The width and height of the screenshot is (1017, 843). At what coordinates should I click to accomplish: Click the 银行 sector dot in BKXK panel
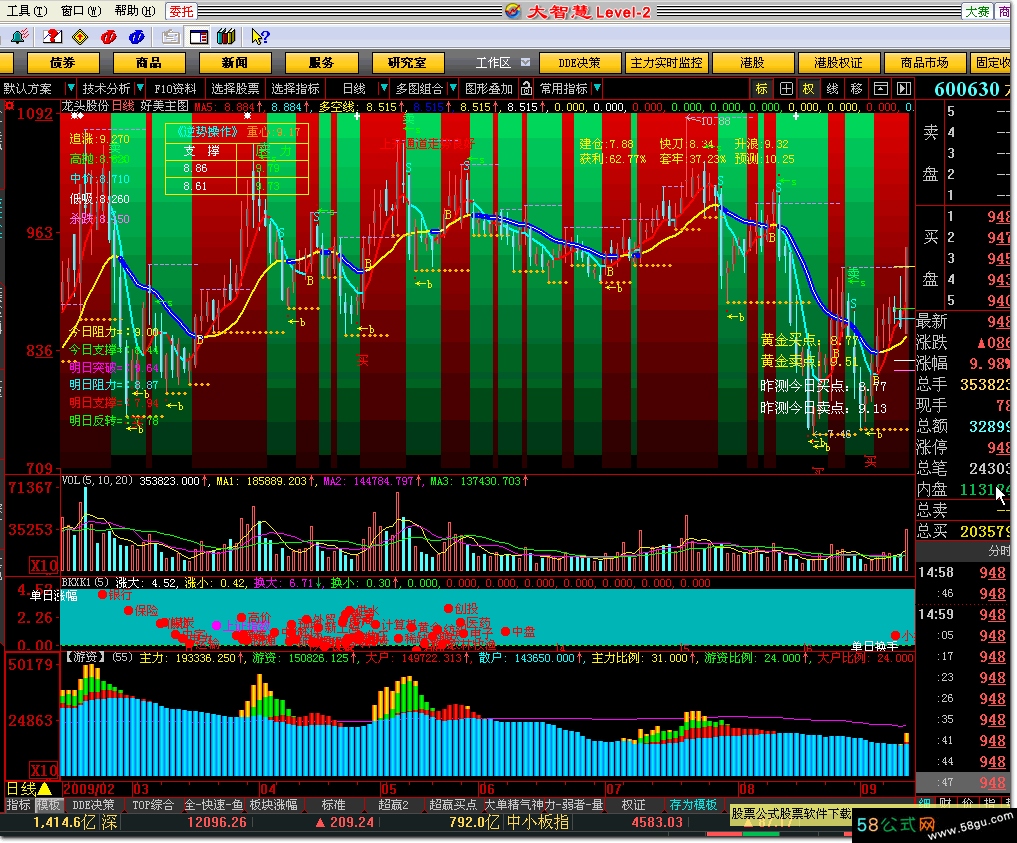click(102, 595)
